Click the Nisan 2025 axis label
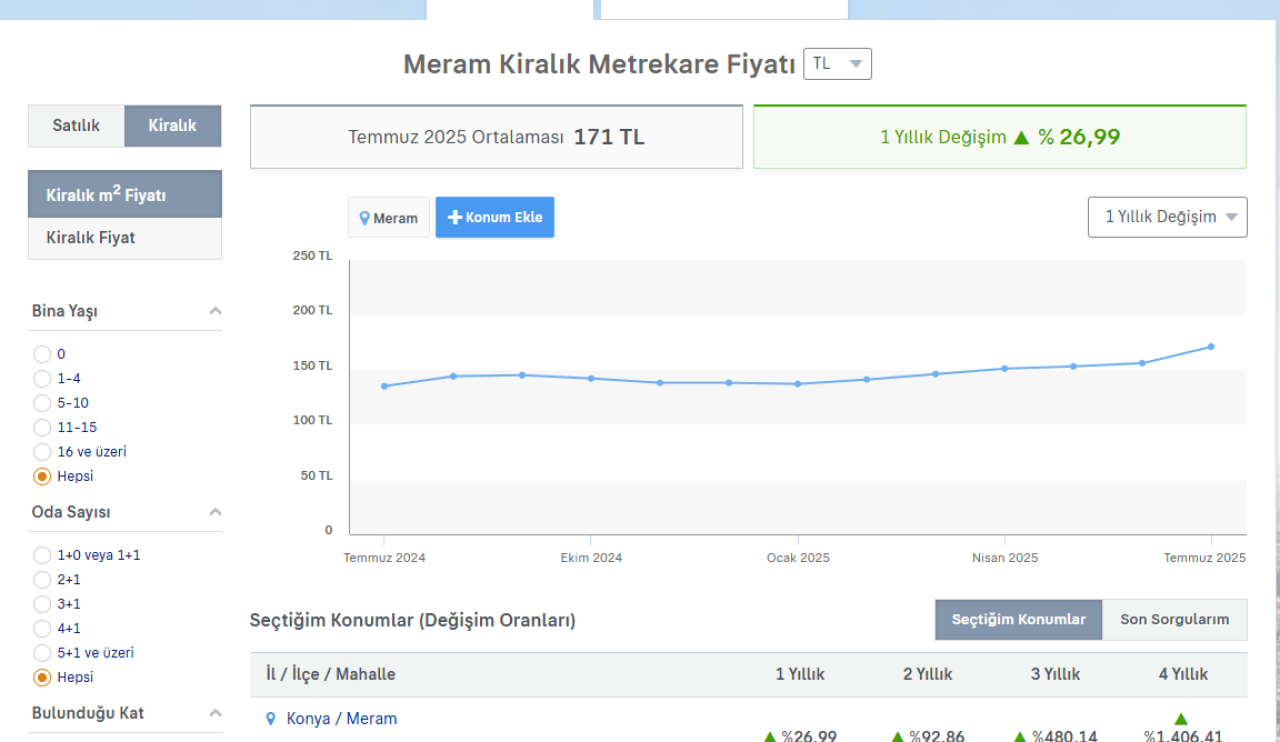 (x=1005, y=558)
